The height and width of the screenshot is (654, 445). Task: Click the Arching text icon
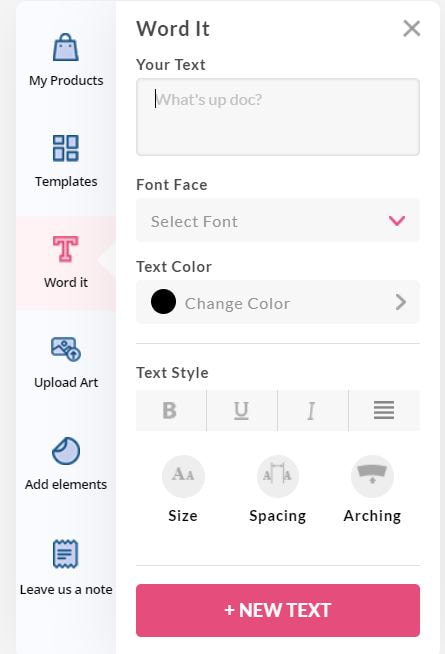[x=372, y=476]
